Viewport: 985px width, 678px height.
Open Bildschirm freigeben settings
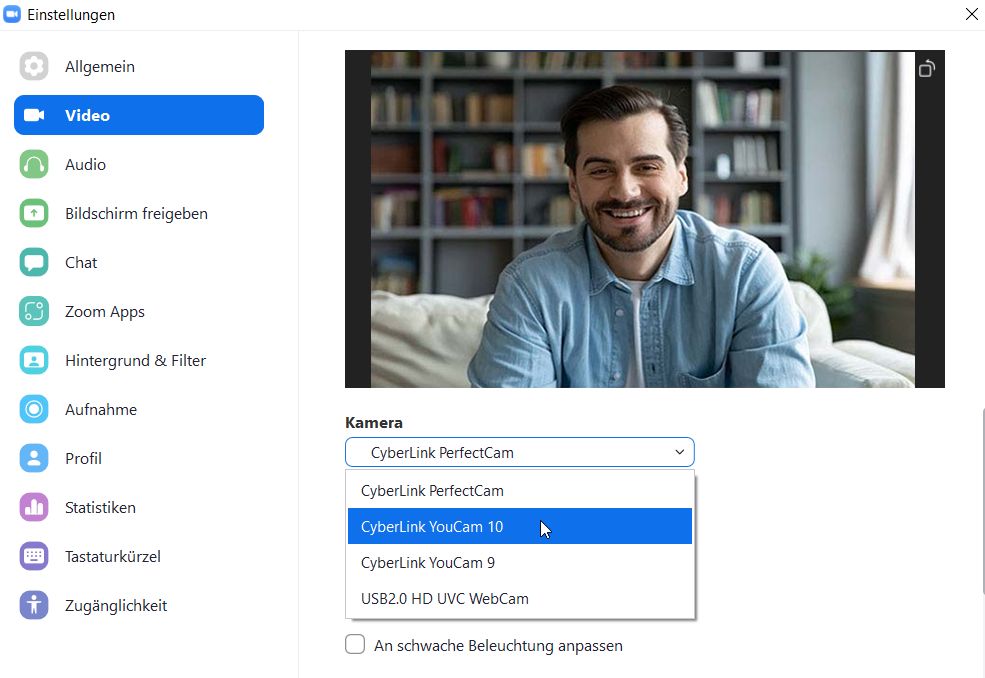pos(139,213)
